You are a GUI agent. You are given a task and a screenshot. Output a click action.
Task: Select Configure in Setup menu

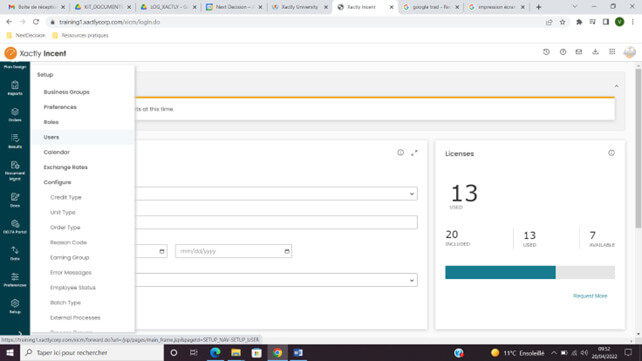57,182
